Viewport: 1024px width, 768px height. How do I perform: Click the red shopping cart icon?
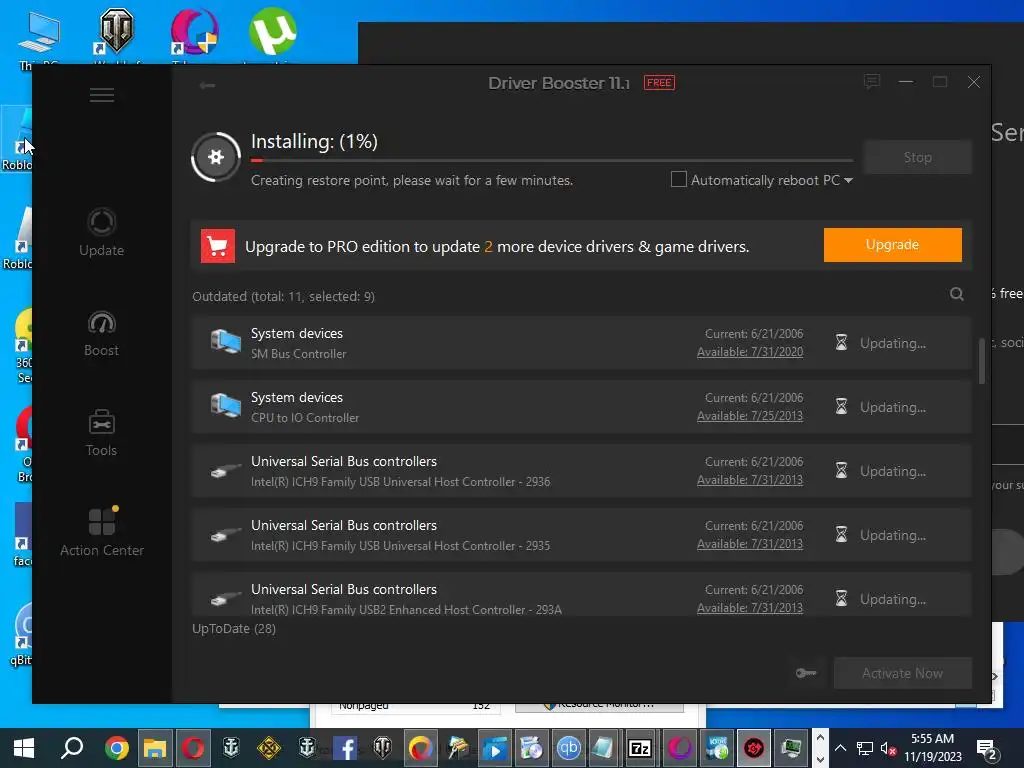217,246
